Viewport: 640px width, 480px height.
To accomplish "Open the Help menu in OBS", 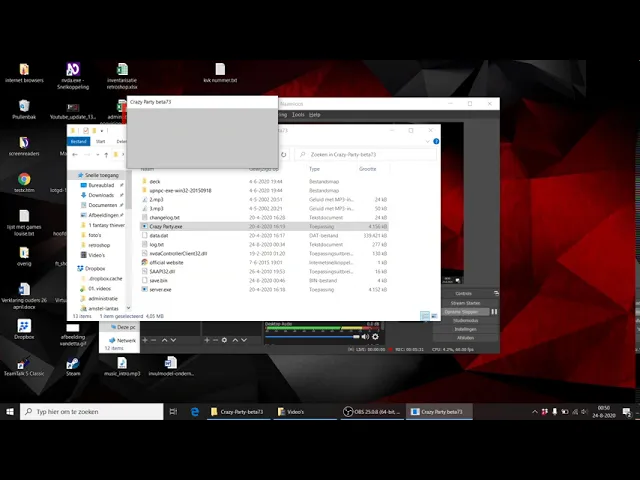I will (x=314, y=115).
